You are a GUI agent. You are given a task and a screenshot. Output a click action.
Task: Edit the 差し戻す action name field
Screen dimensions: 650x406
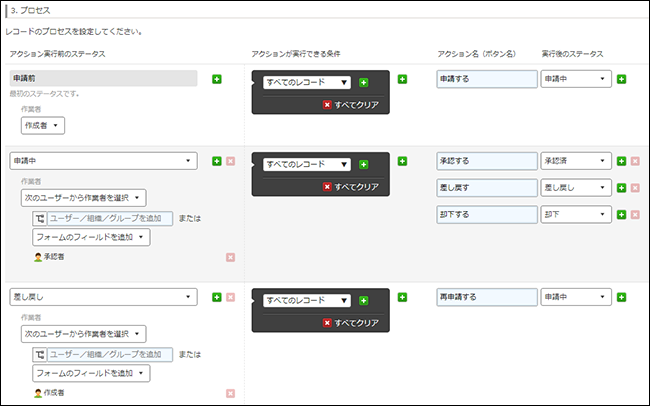pyautogui.click(x=487, y=187)
